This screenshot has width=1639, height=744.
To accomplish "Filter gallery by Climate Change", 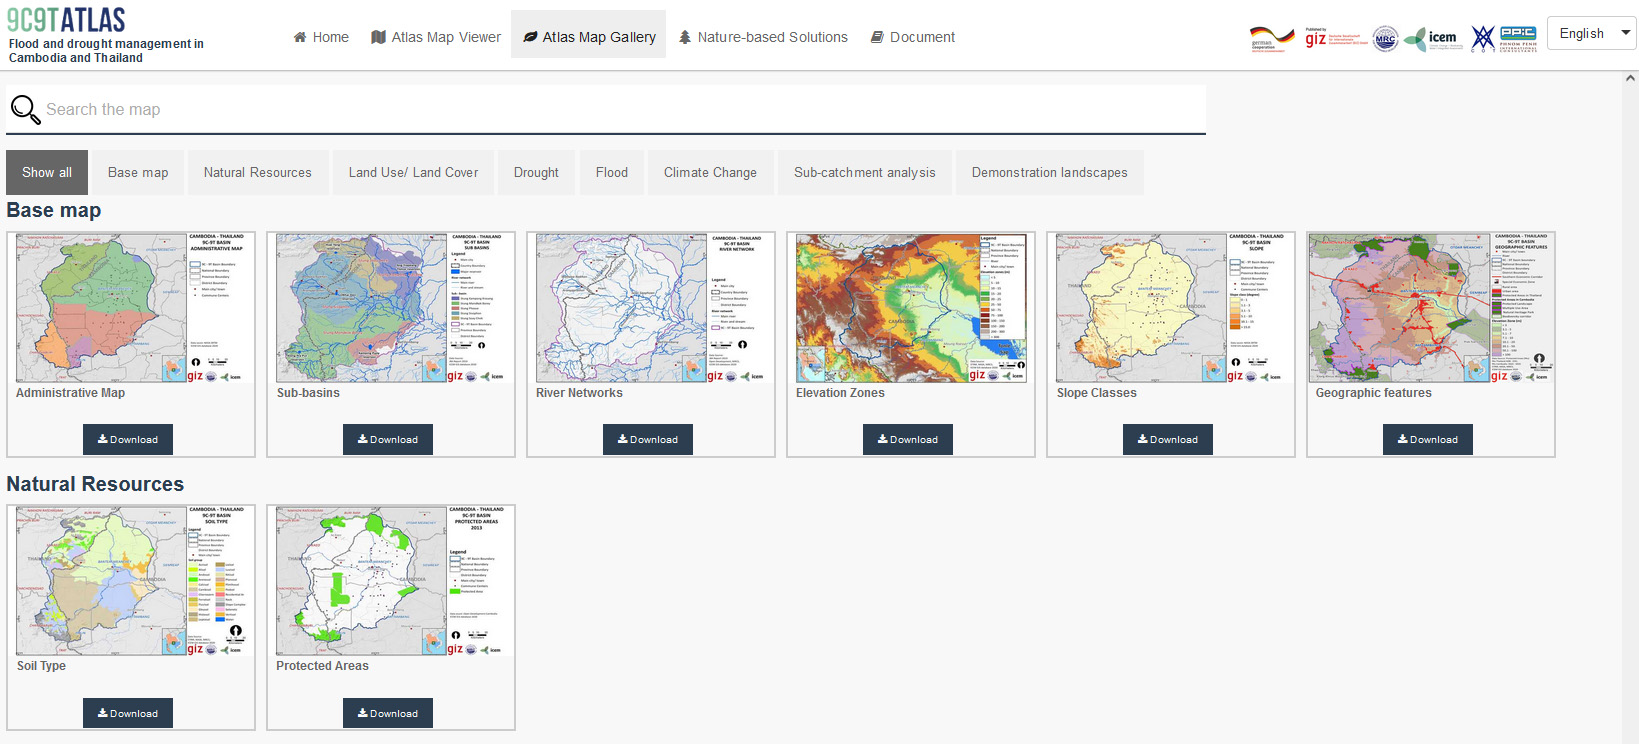I will pos(710,172).
